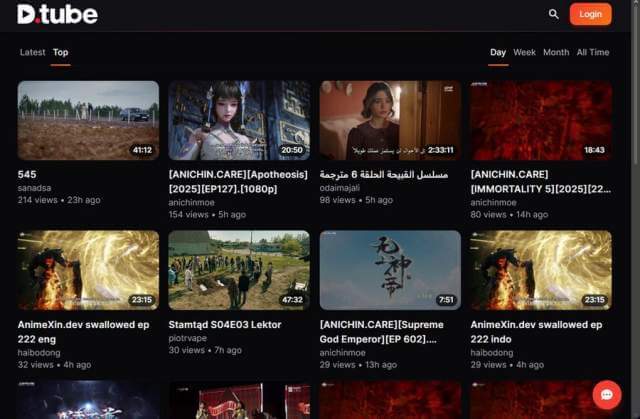The image size is (640, 419).
Task: Click the 18:43 duration badge
Action: click(594, 150)
